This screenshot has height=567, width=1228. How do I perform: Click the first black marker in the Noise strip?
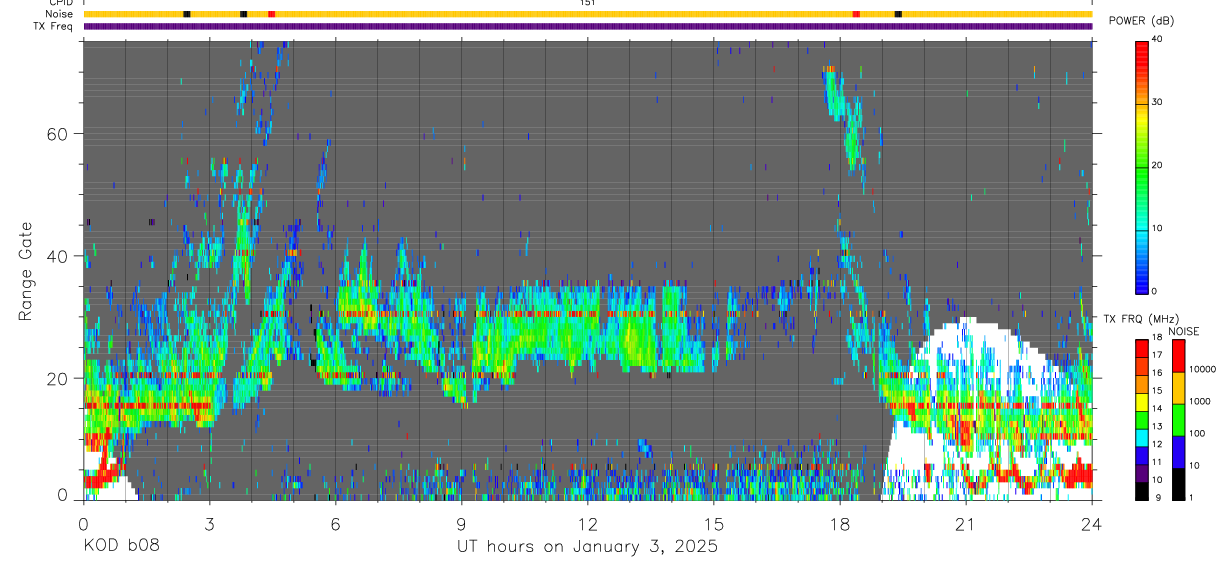[x=187, y=14]
